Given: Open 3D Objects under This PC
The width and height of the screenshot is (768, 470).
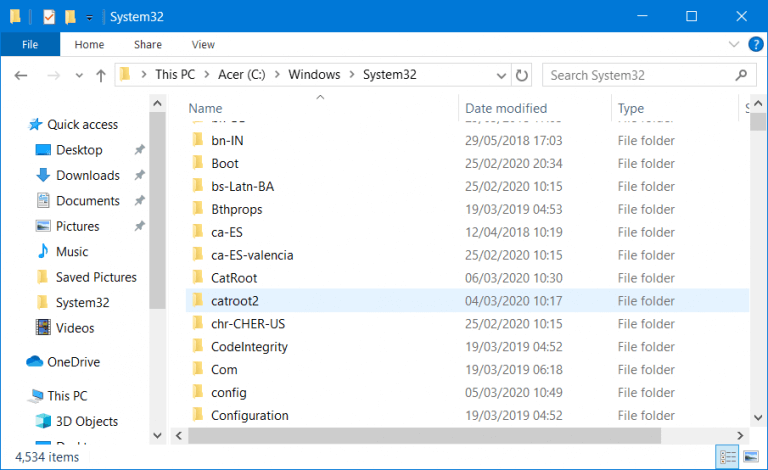Looking at the screenshot, I should tap(87, 421).
